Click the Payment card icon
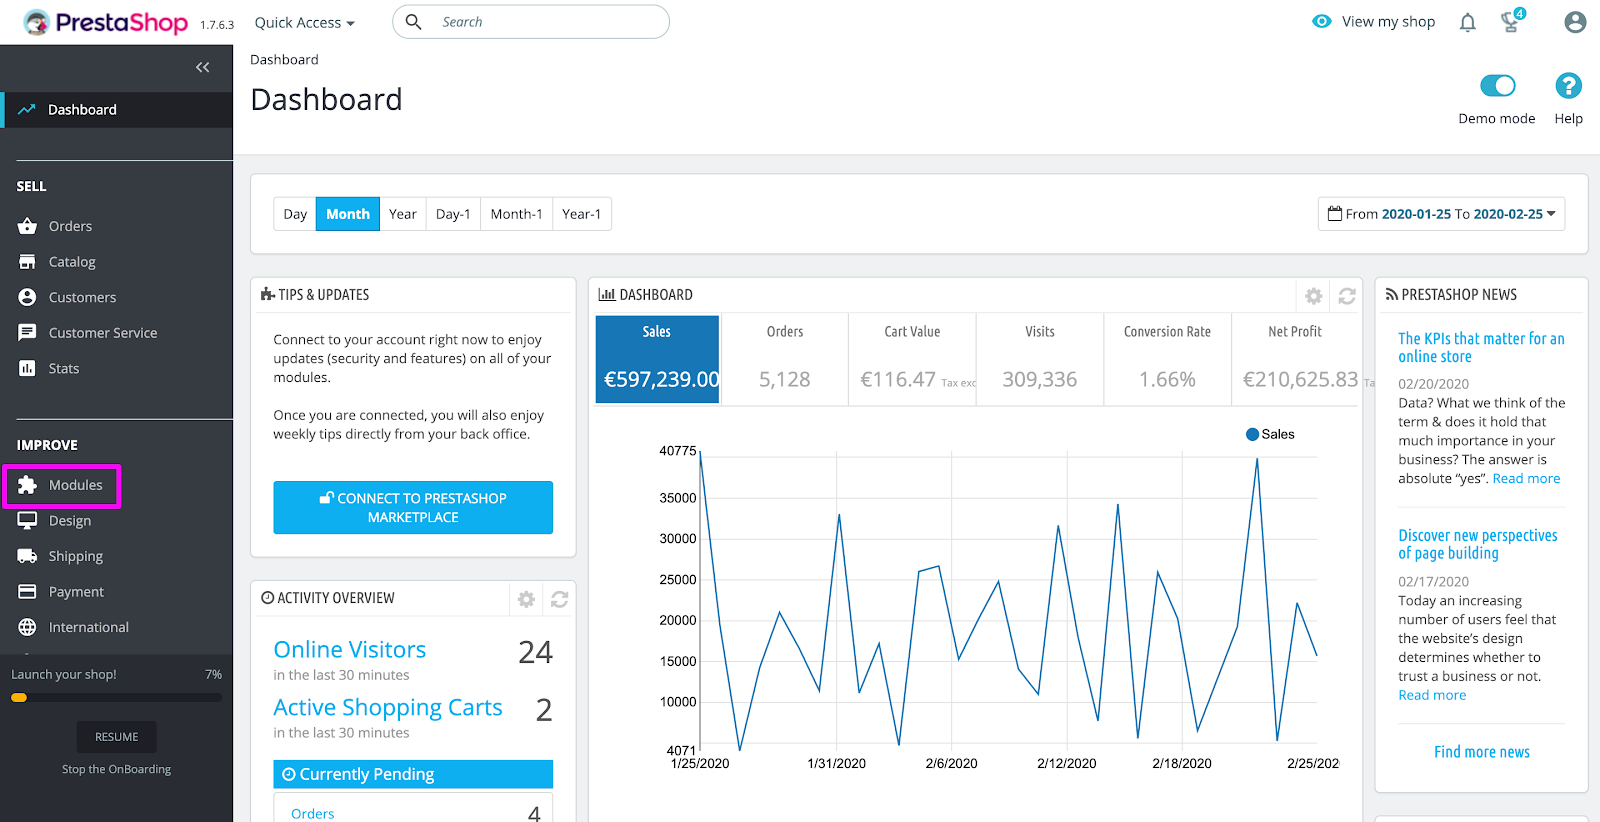The image size is (1600, 822). coord(27,592)
